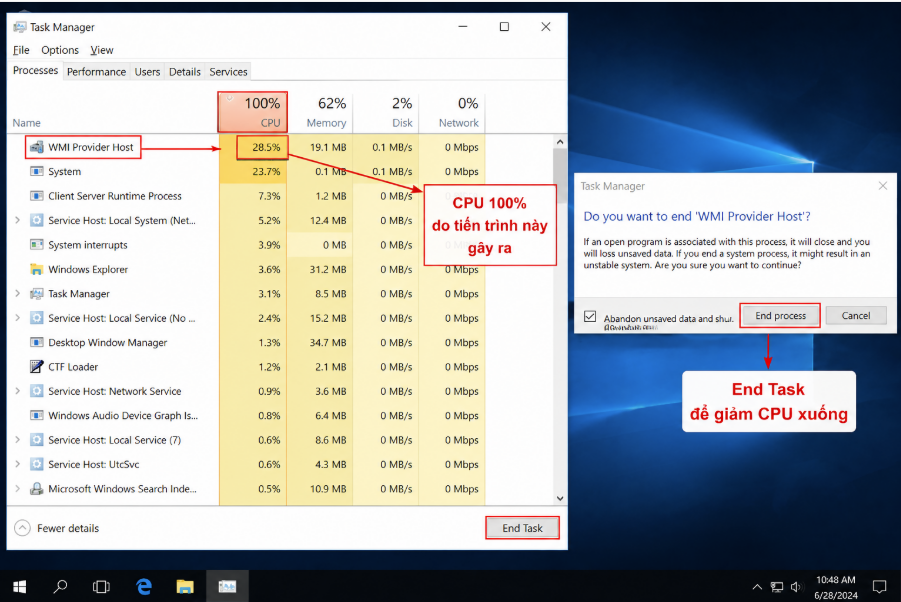Expand Service Host: UtcSvc group
The image size is (901, 602).
coord(17,464)
